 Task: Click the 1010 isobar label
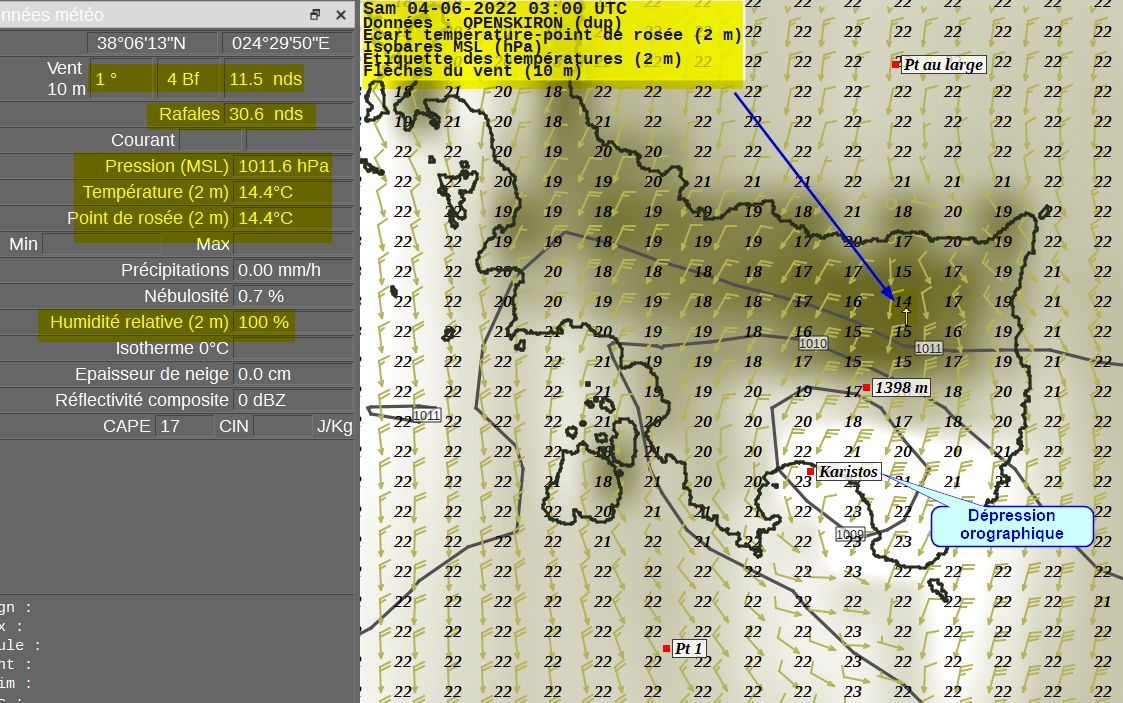(813, 343)
